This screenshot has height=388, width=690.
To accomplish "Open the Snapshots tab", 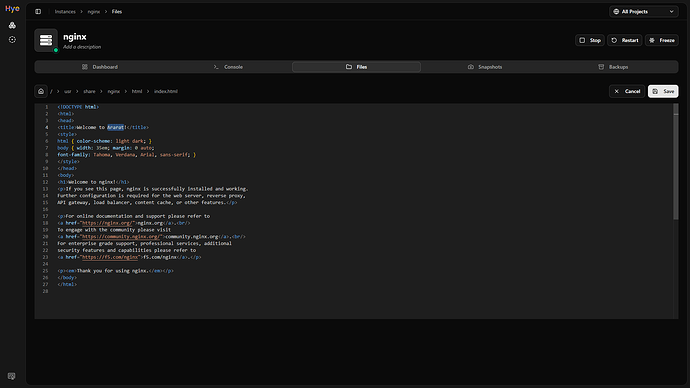I will tap(485, 67).
